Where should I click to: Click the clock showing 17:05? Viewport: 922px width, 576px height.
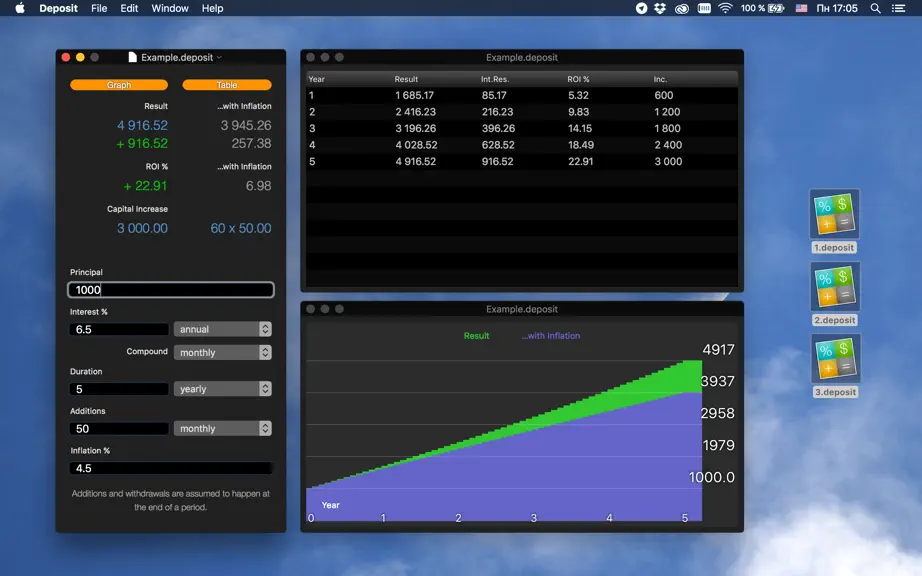(837, 8)
